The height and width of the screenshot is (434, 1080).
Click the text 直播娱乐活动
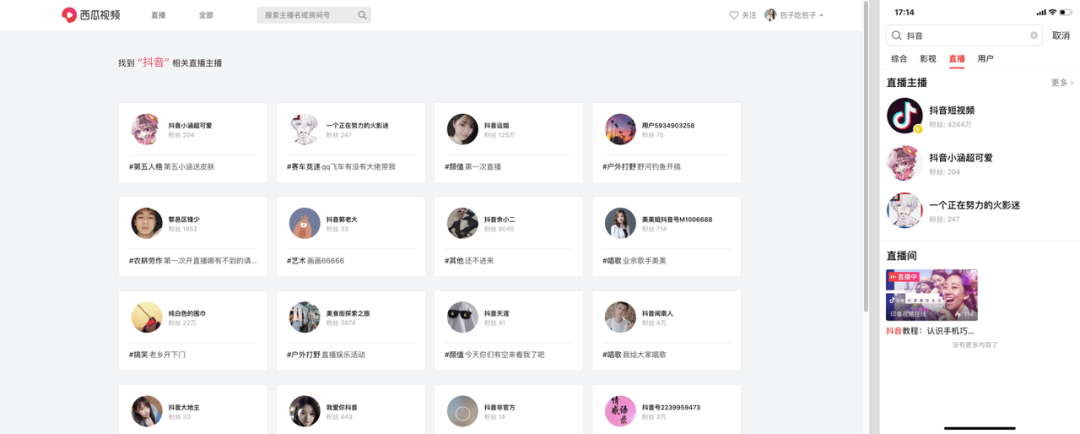342,354
